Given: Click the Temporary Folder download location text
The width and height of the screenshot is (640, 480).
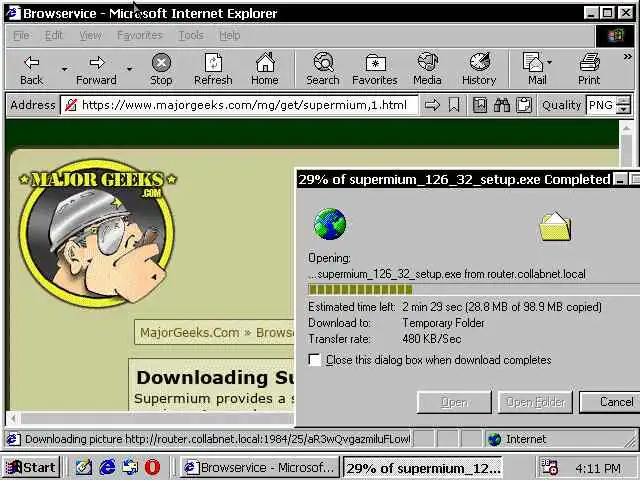Looking at the screenshot, I should tap(443, 323).
